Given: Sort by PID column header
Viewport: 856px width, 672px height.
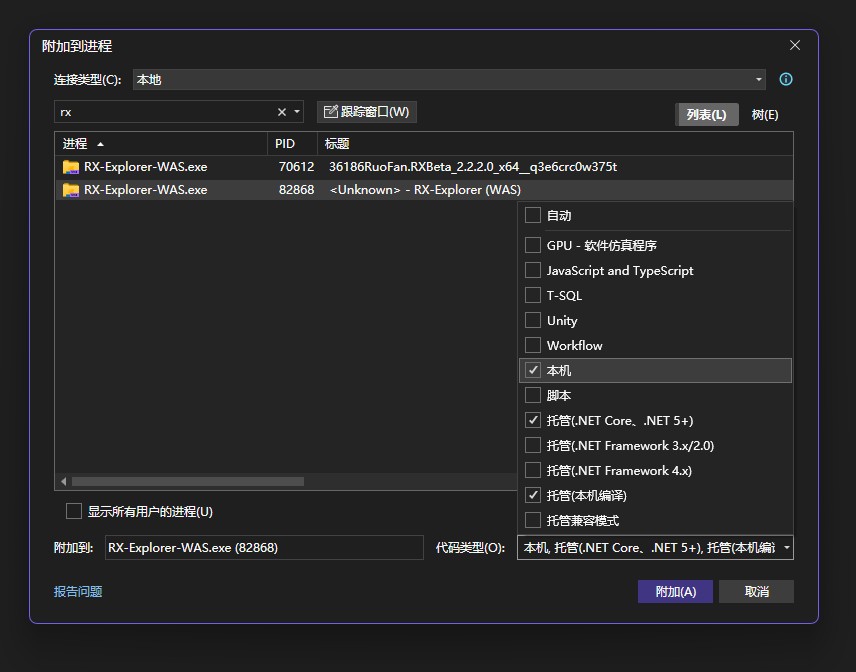Looking at the screenshot, I should pos(292,144).
